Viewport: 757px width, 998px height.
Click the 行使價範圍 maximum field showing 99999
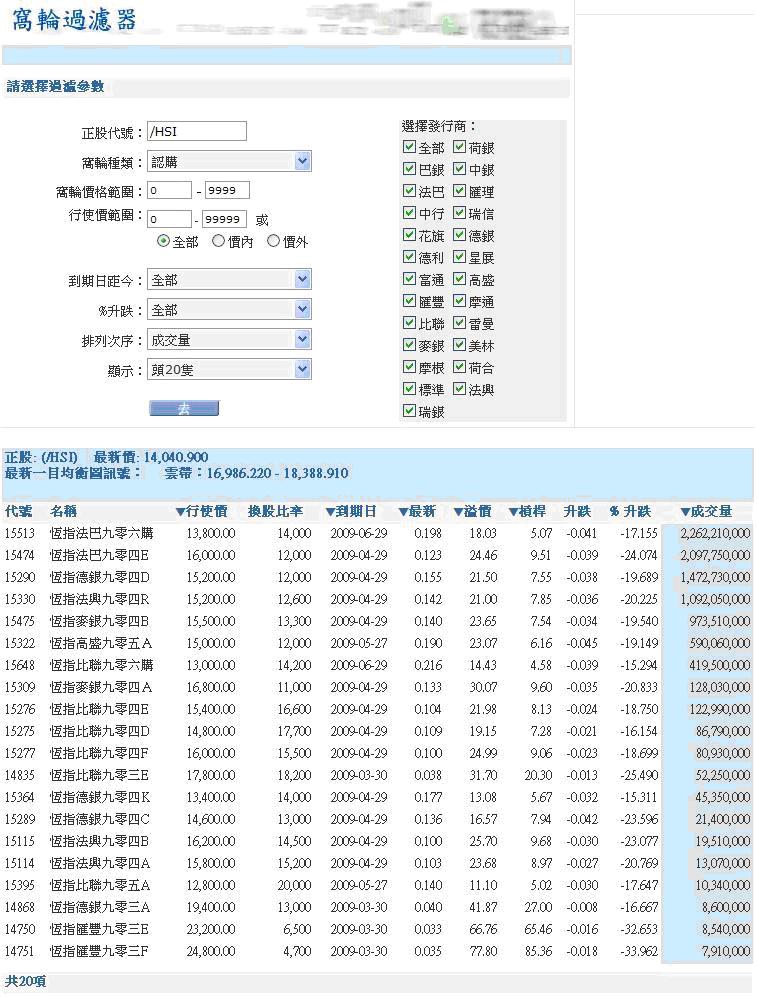[x=224, y=220]
